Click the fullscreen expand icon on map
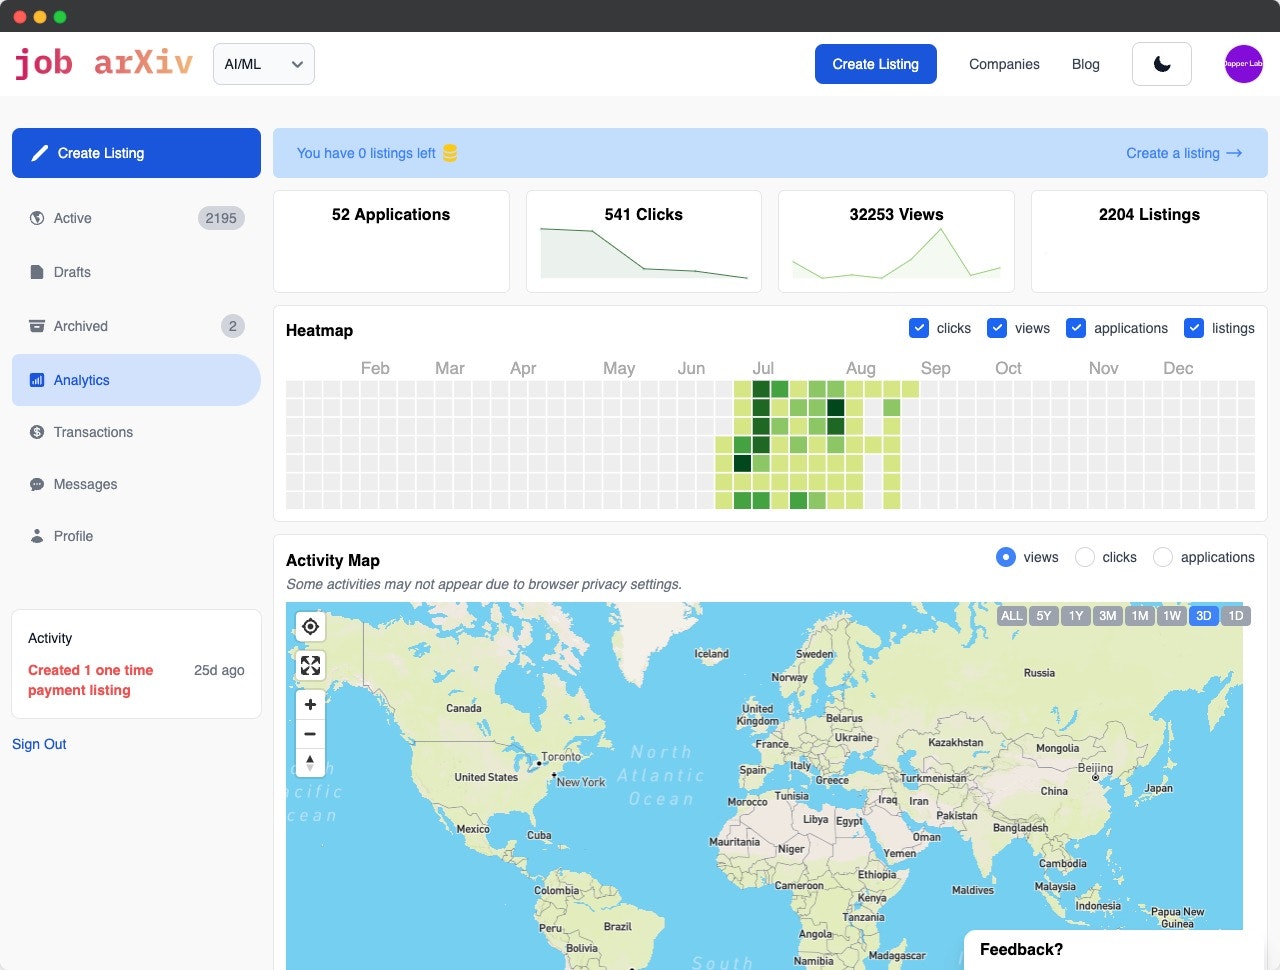Viewport: 1280px width, 970px height. click(311, 665)
